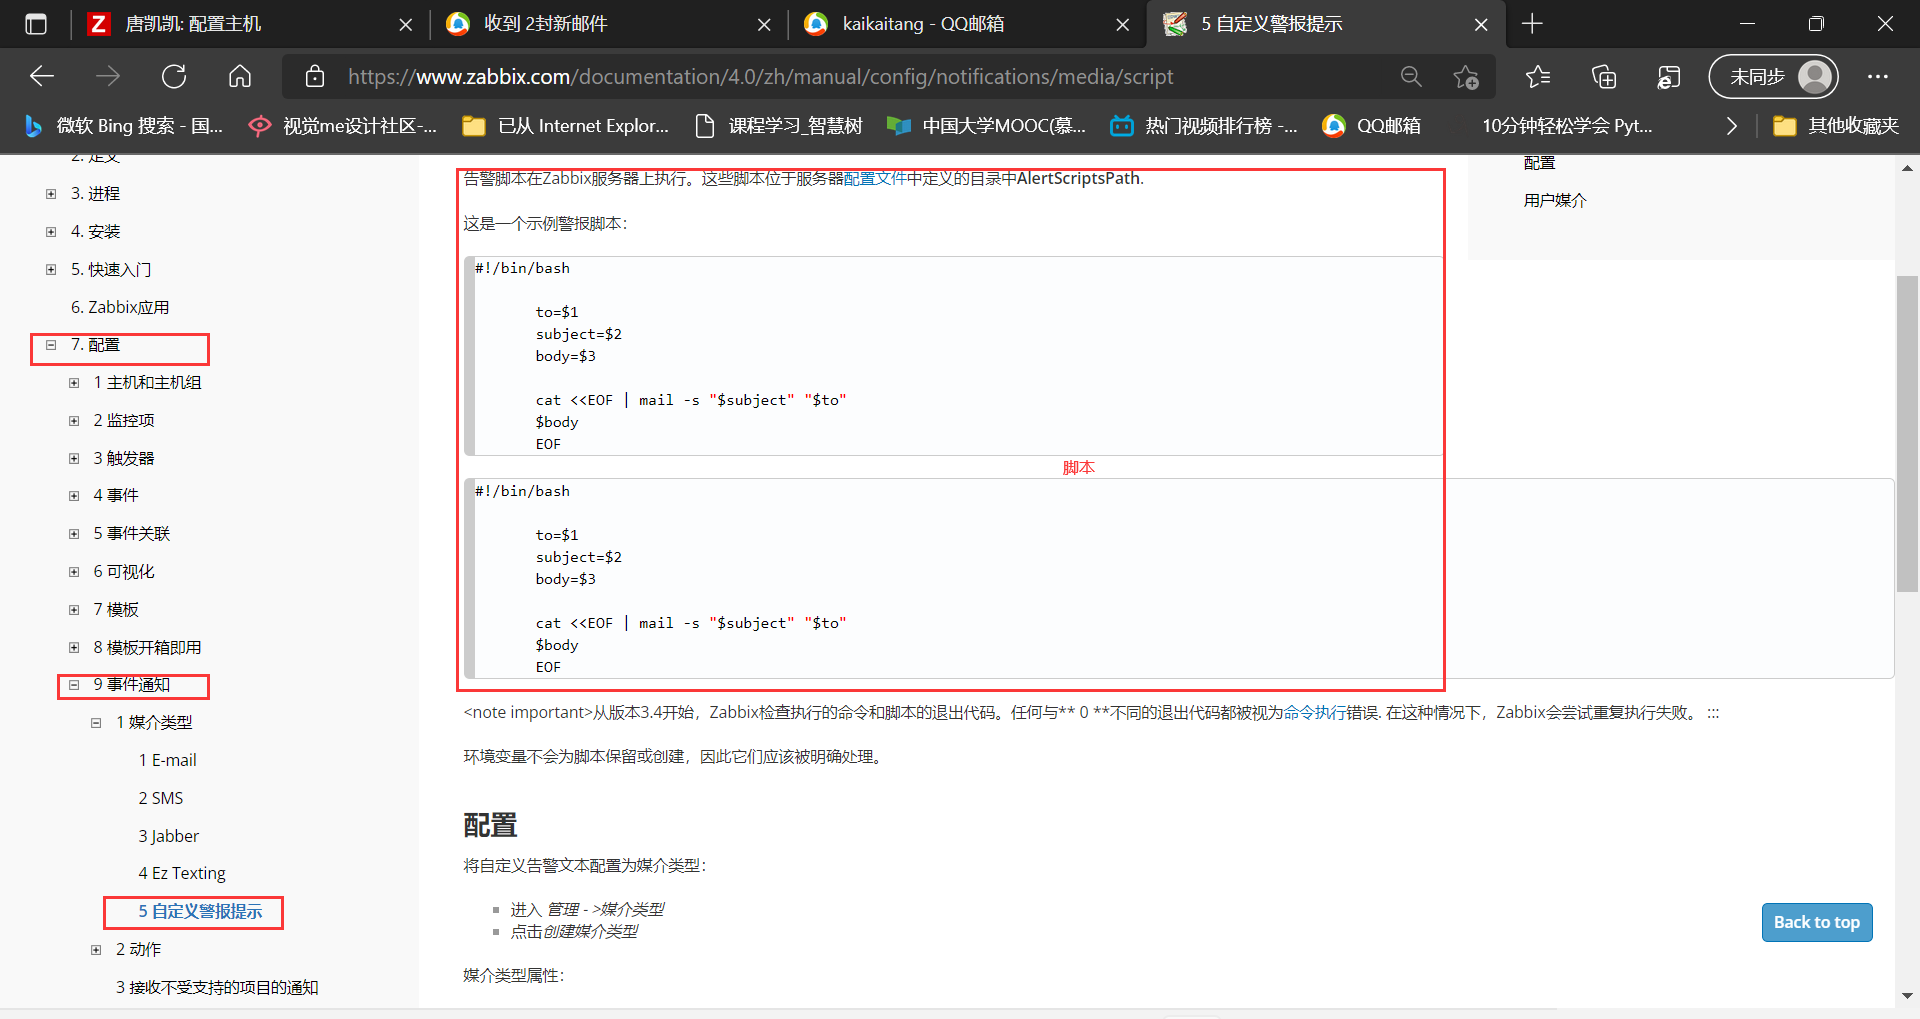Expand 3 触发器 node

pyautogui.click(x=74, y=459)
